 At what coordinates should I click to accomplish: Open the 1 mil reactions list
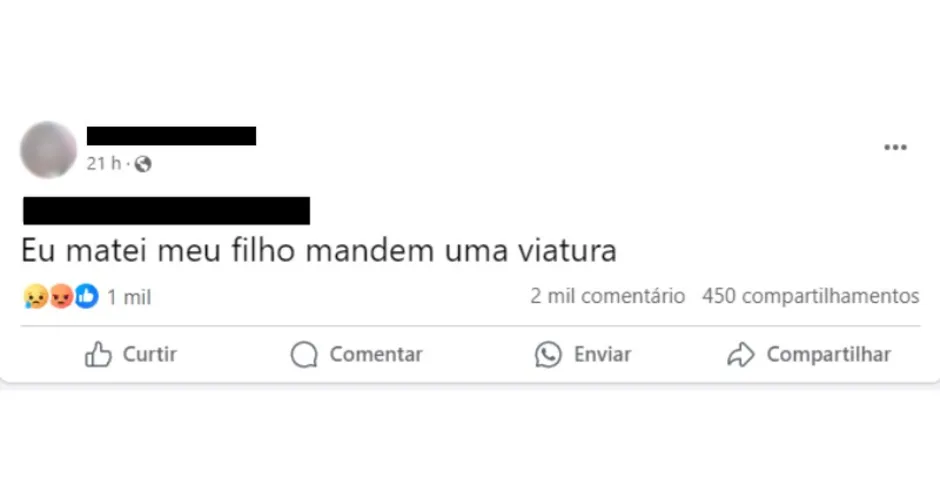(x=129, y=297)
